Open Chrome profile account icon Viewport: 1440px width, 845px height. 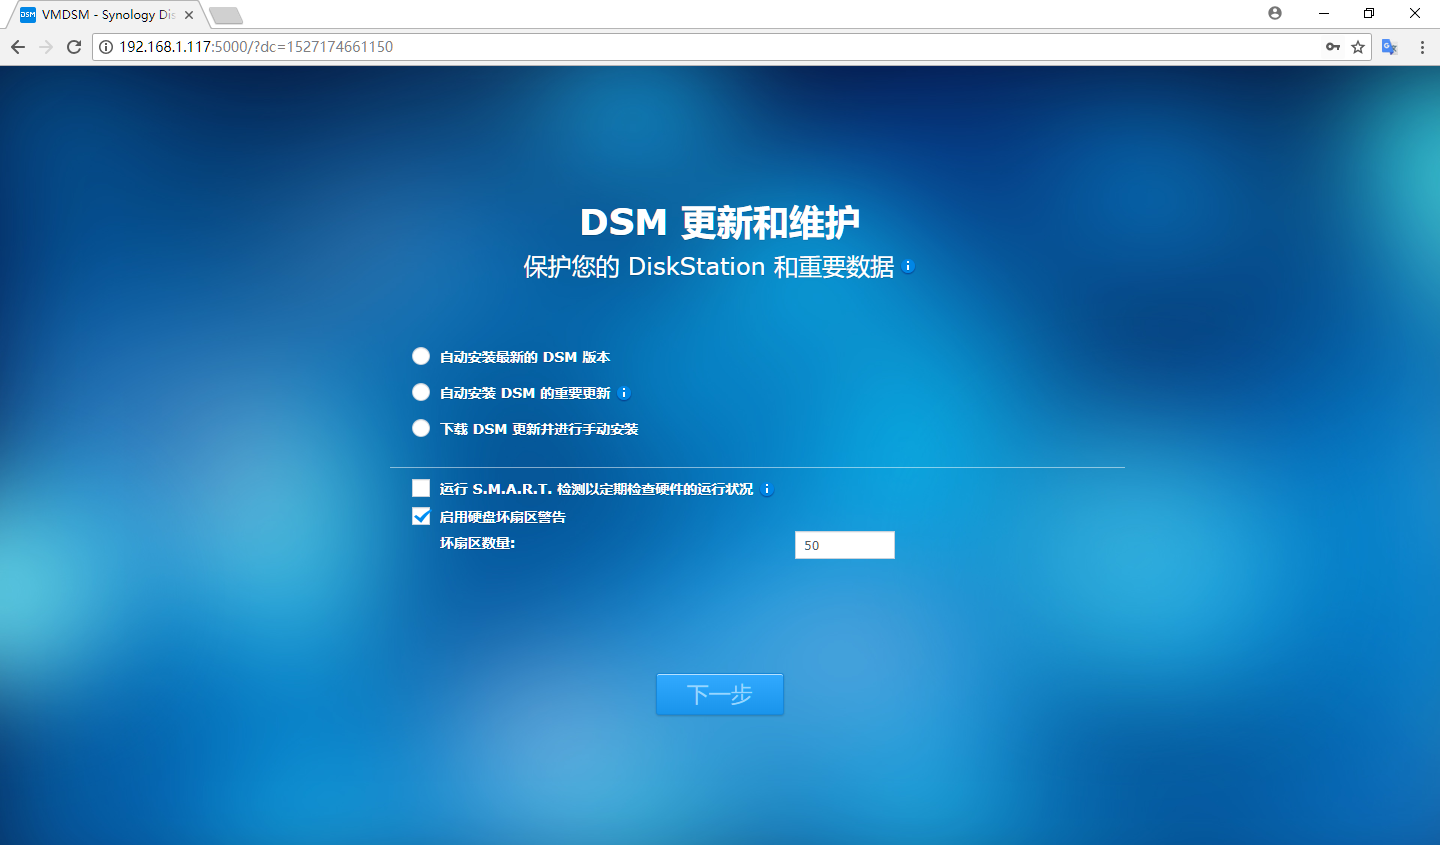[x=1275, y=13]
